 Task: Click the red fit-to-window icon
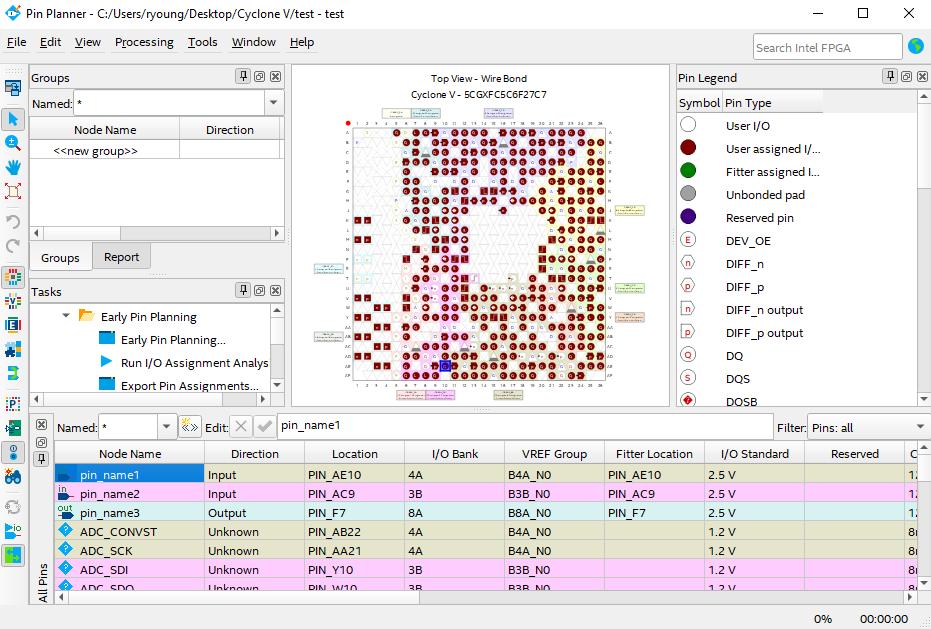pos(13,191)
